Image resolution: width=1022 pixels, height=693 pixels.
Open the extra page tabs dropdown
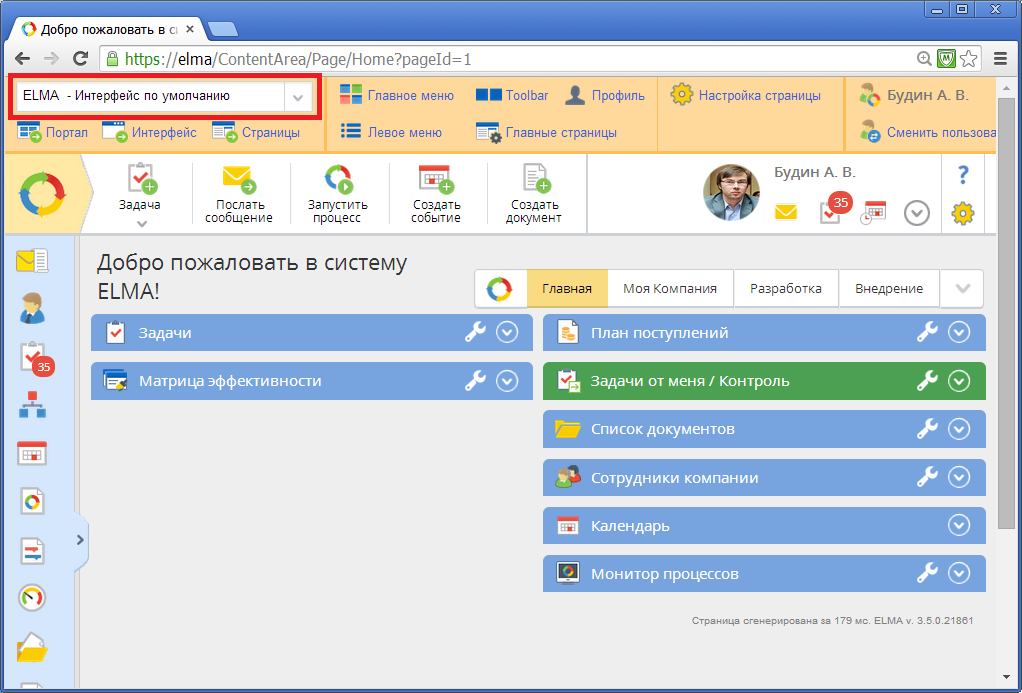(x=962, y=288)
